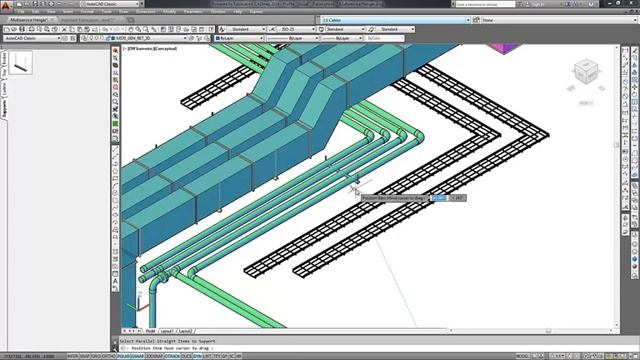Viewport: 640px width, 360px height.
Task: Toggle OSNAP in status bar
Action: 138,356
